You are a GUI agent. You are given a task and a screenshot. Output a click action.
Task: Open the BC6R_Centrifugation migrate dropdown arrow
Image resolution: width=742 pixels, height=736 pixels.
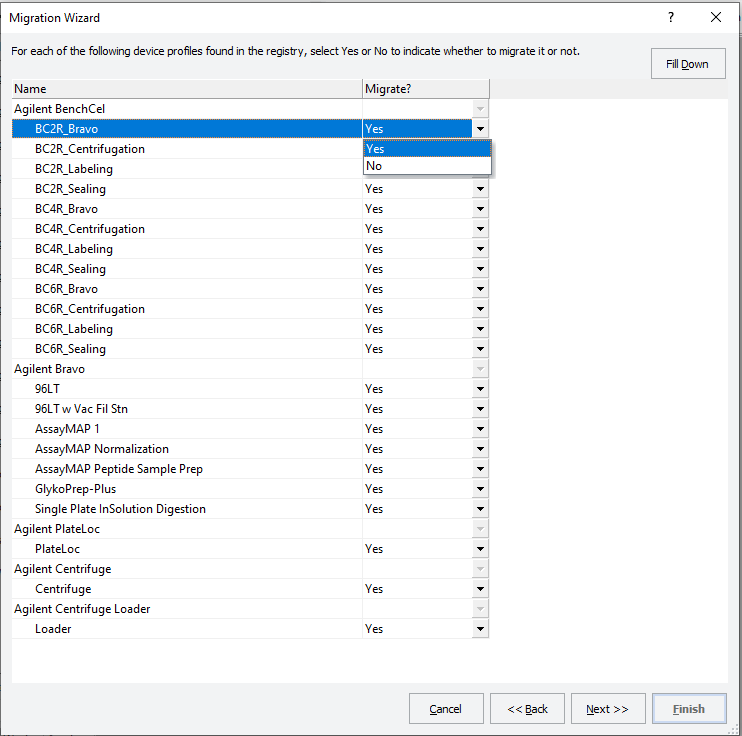click(480, 309)
